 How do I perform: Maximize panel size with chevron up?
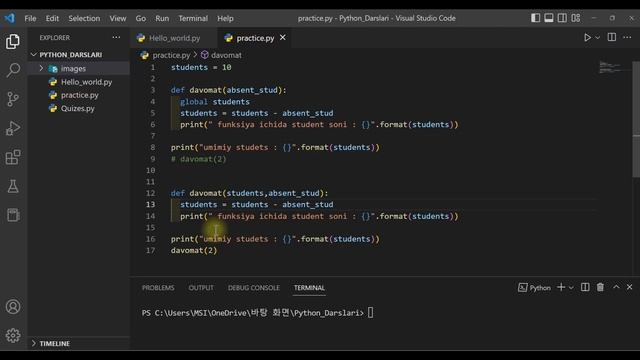[x=616, y=287]
